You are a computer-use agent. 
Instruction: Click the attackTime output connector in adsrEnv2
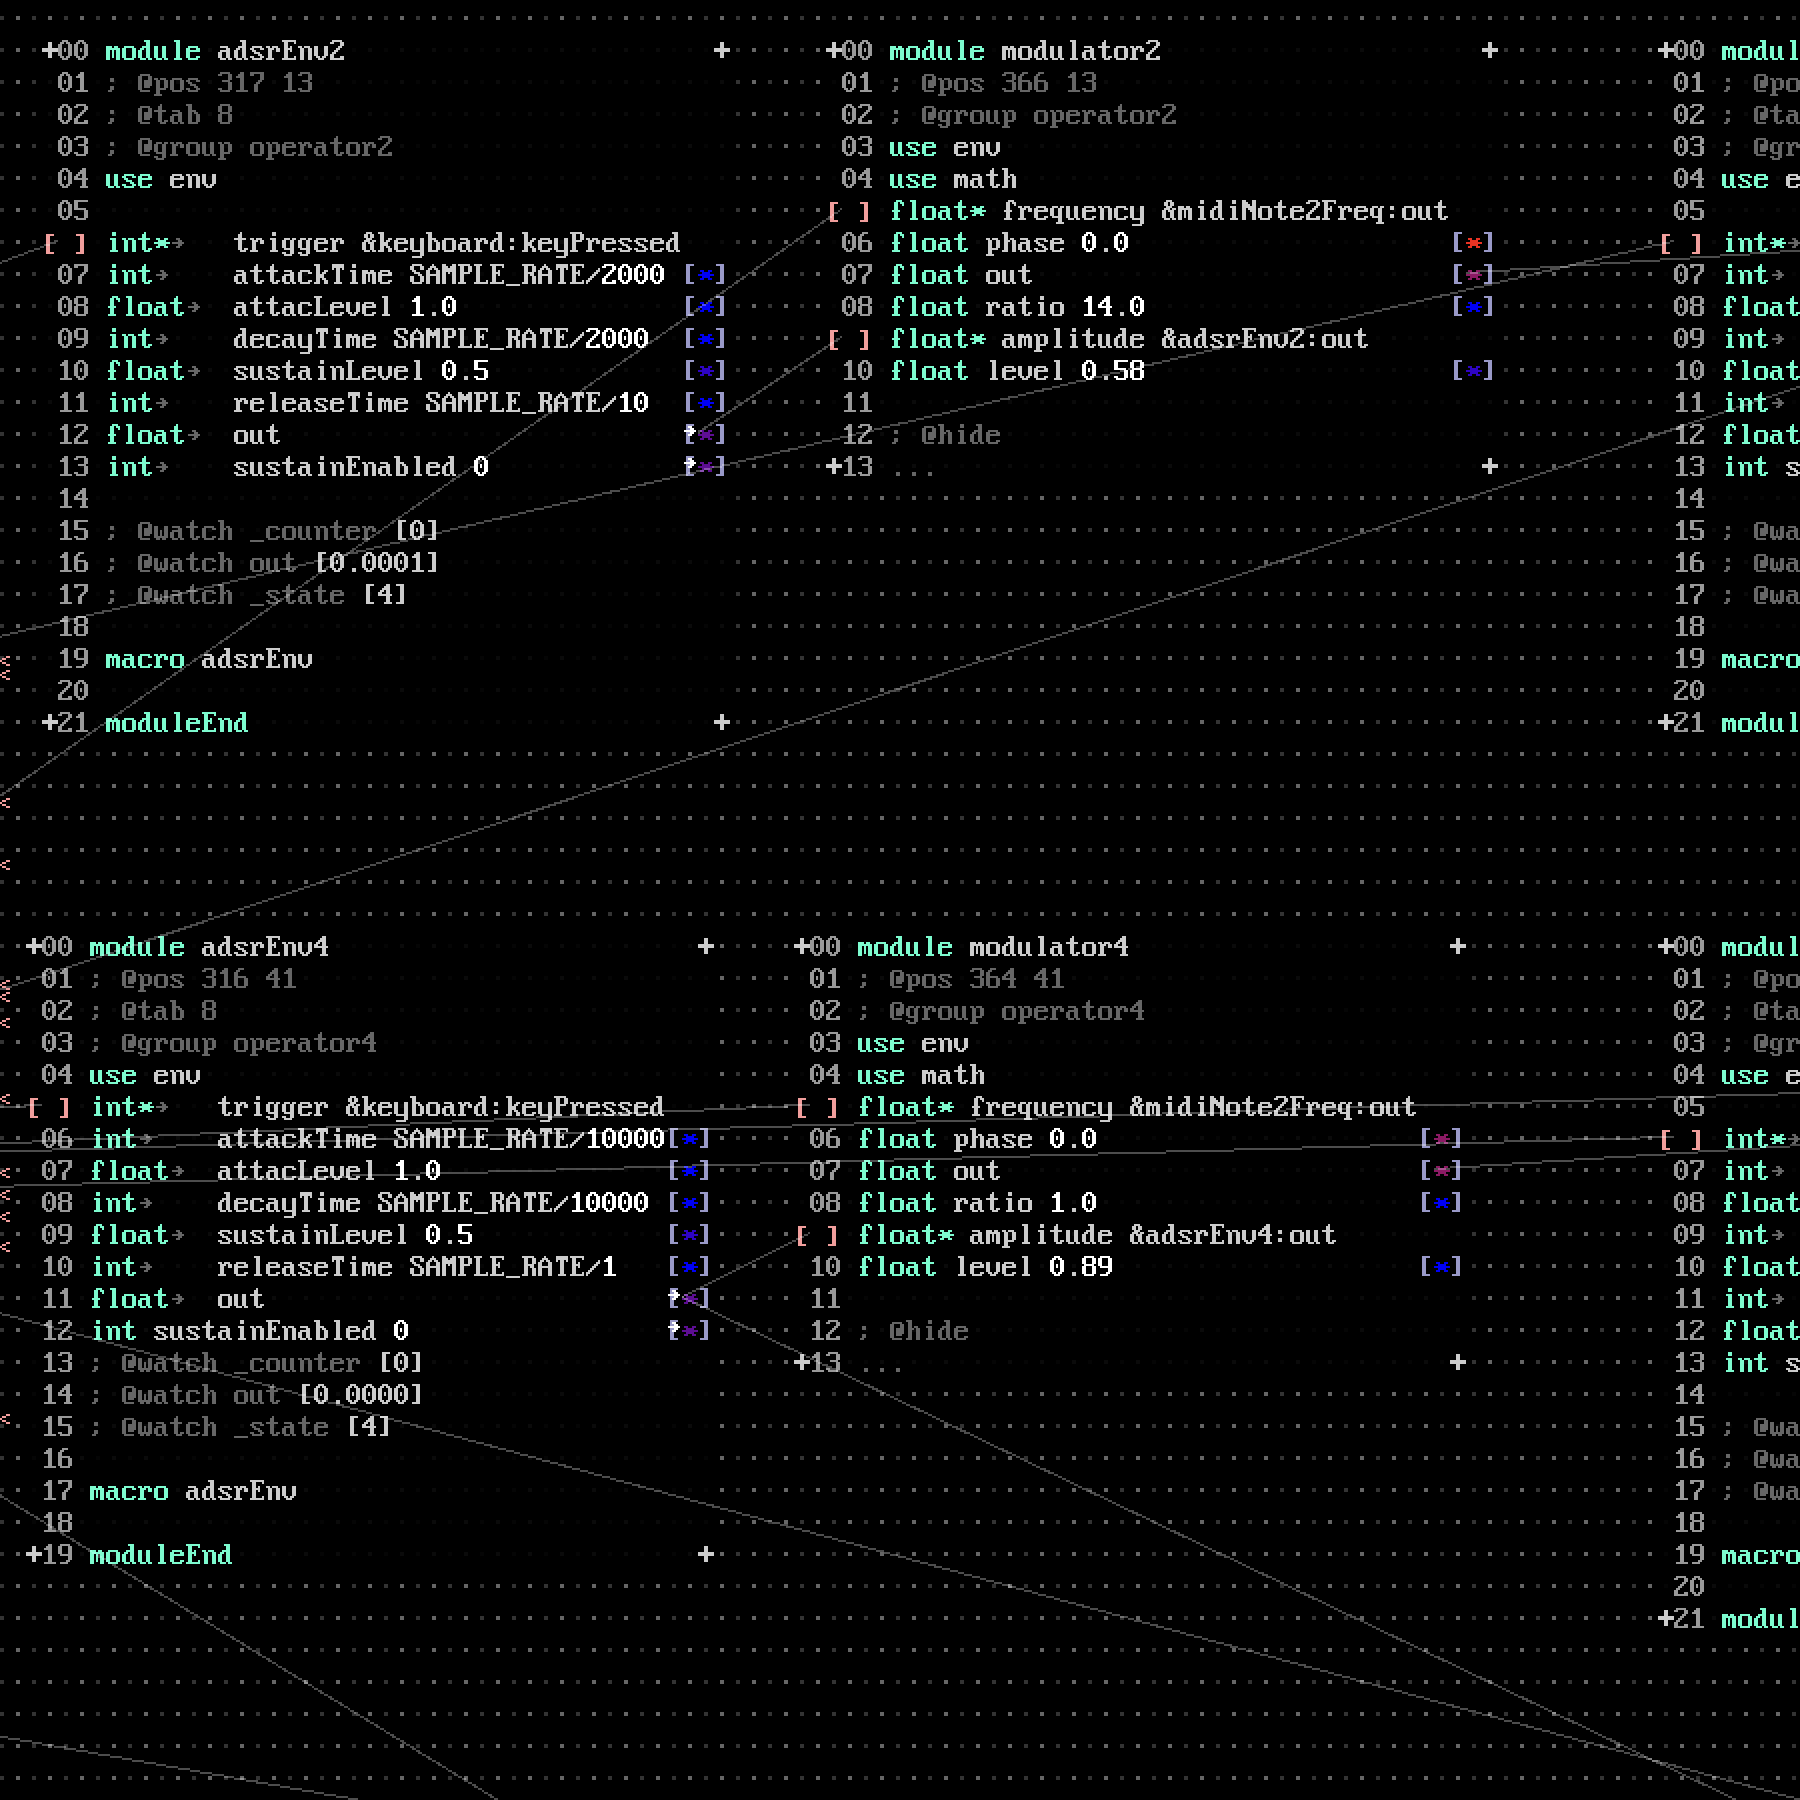pyautogui.click(x=705, y=275)
